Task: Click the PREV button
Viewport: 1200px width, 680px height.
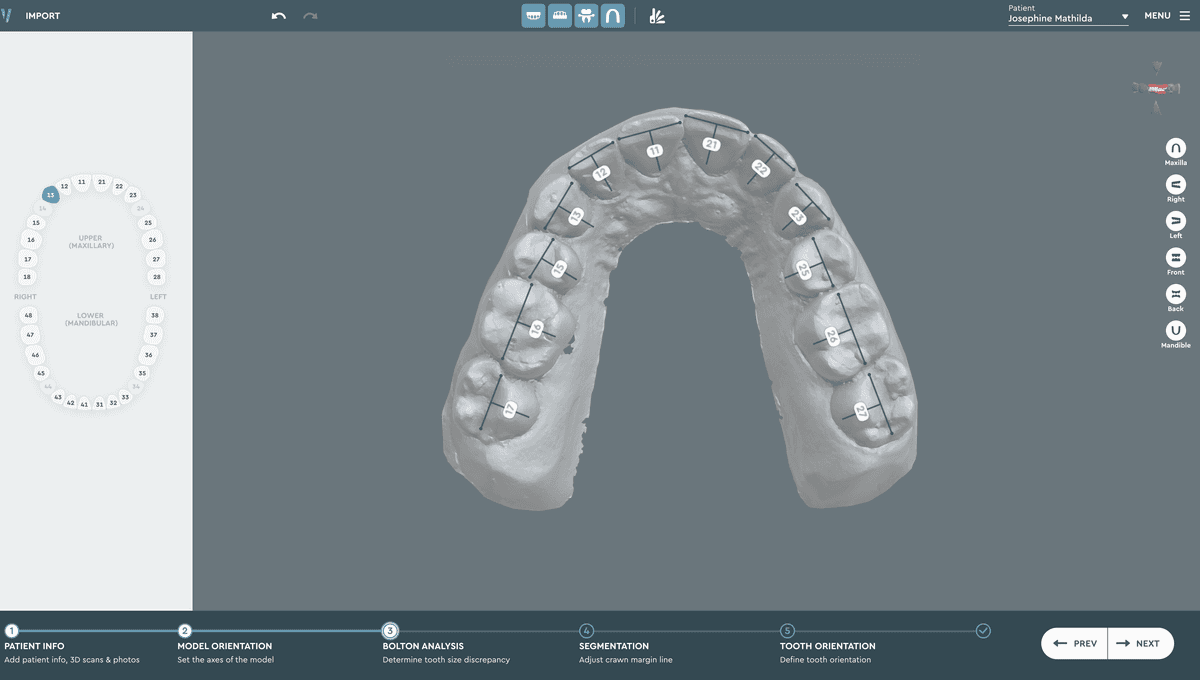Action: 1074,643
